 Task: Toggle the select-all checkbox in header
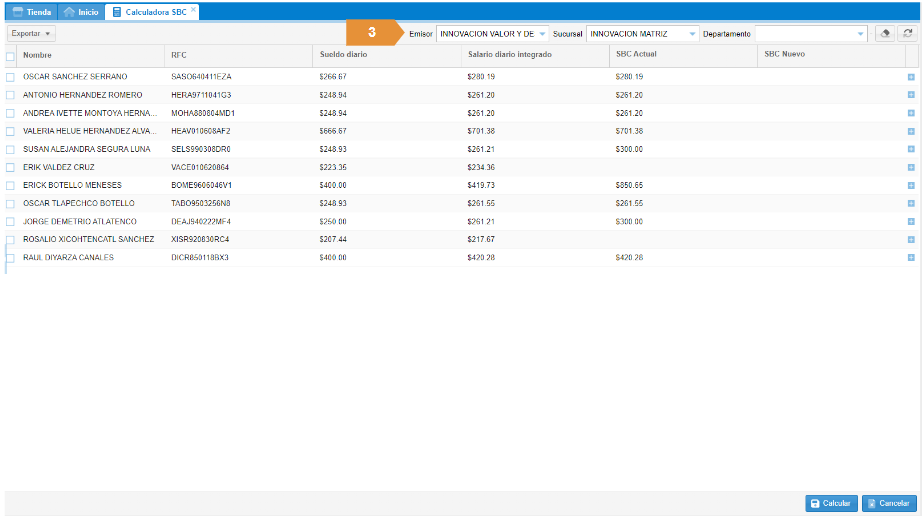click(x=11, y=55)
